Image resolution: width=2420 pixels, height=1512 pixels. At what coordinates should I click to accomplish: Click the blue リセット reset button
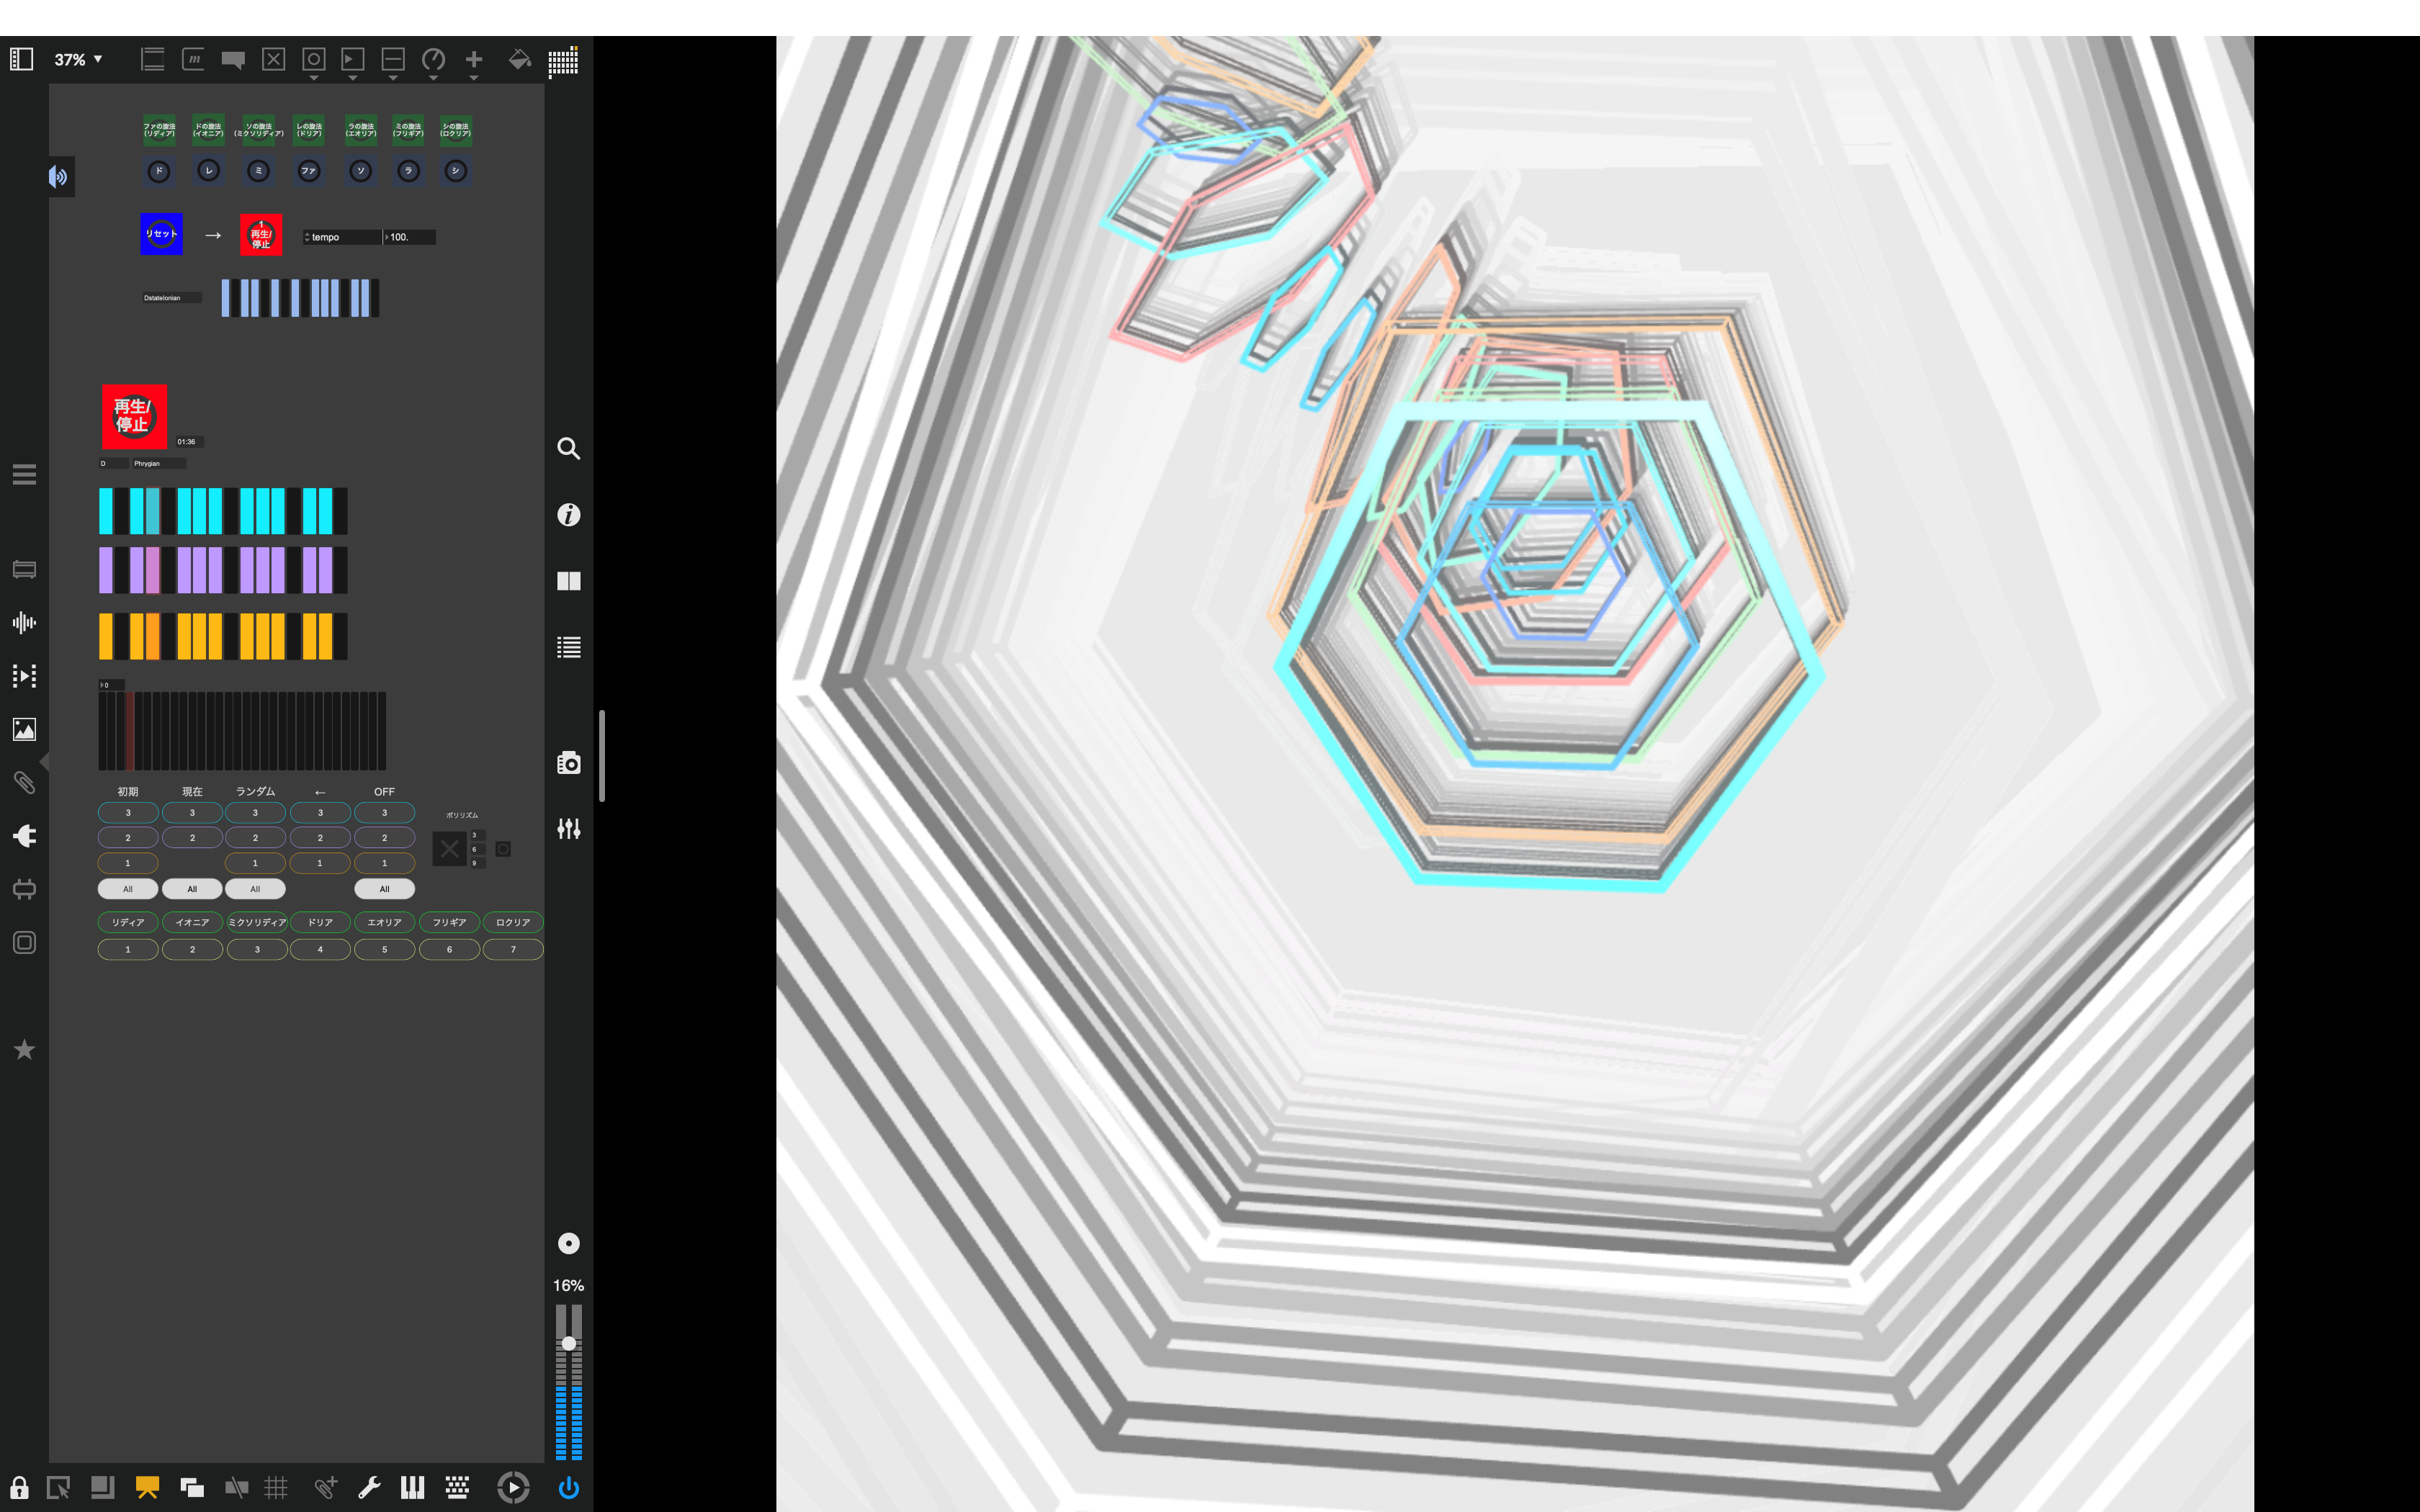161,234
